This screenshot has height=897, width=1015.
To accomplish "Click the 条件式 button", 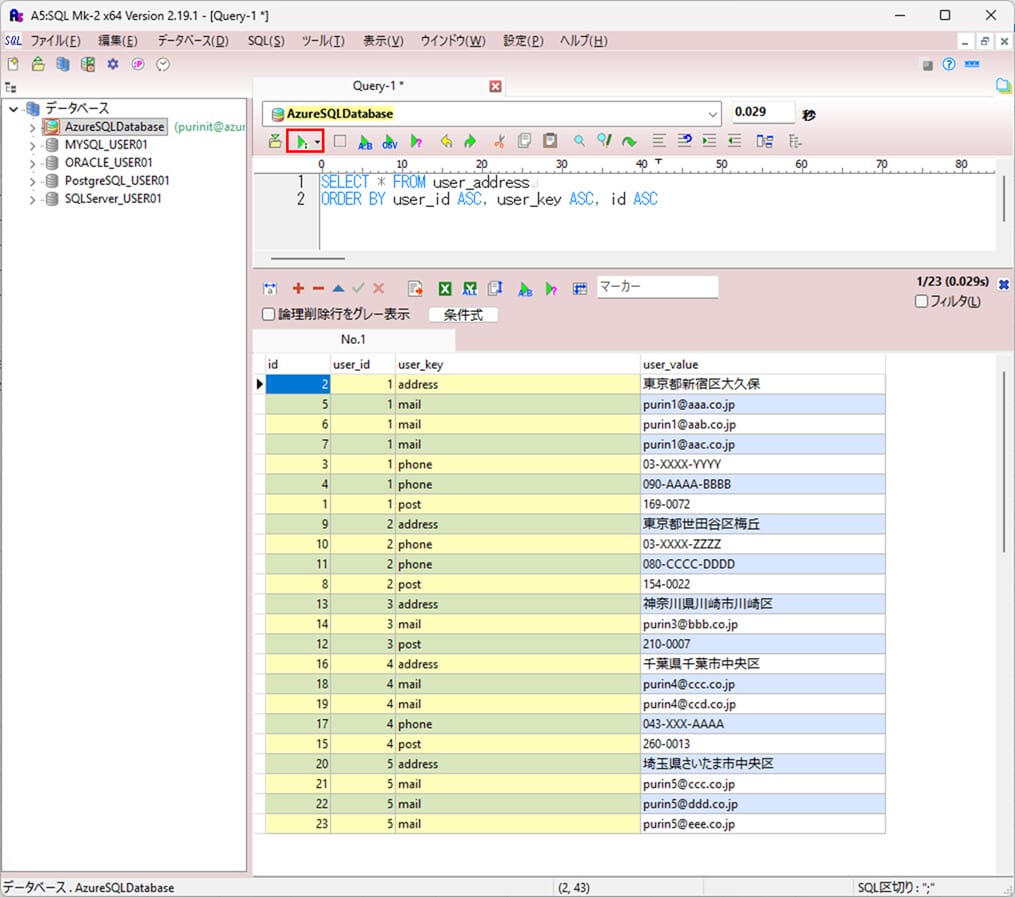I will (463, 314).
